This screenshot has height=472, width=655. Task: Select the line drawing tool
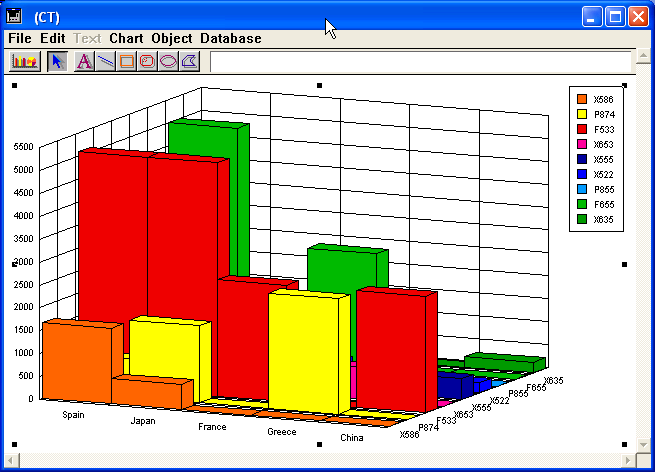(105, 61)
